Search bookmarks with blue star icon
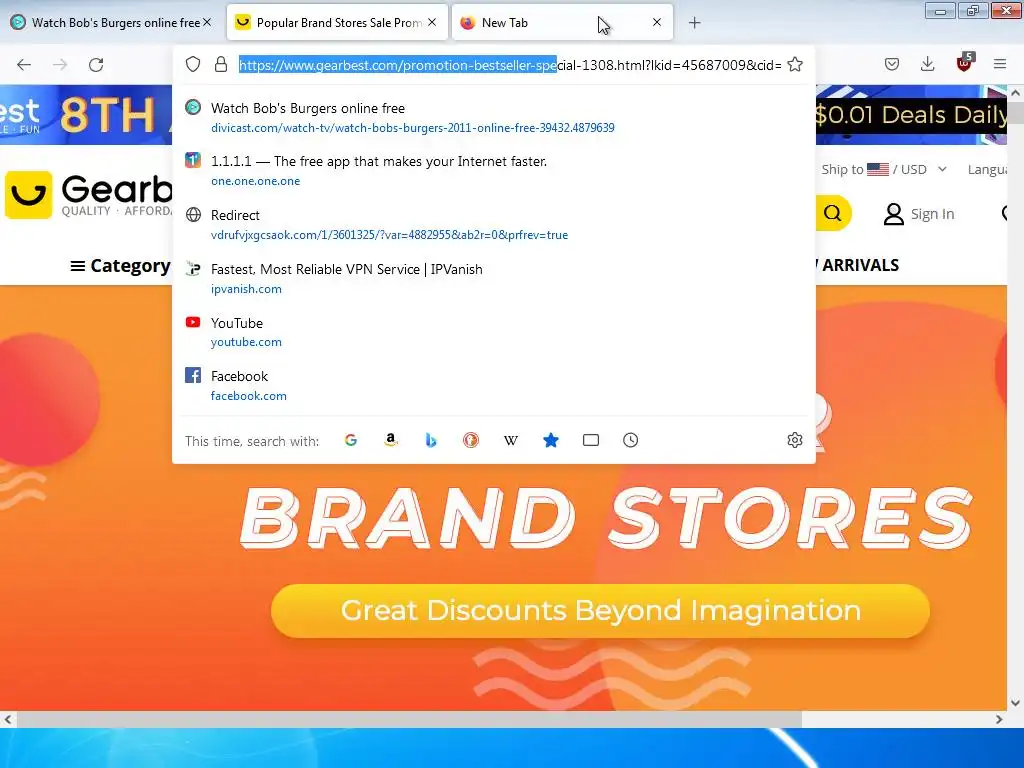Viewport: 1024px width, 768px height. (551, 440)
